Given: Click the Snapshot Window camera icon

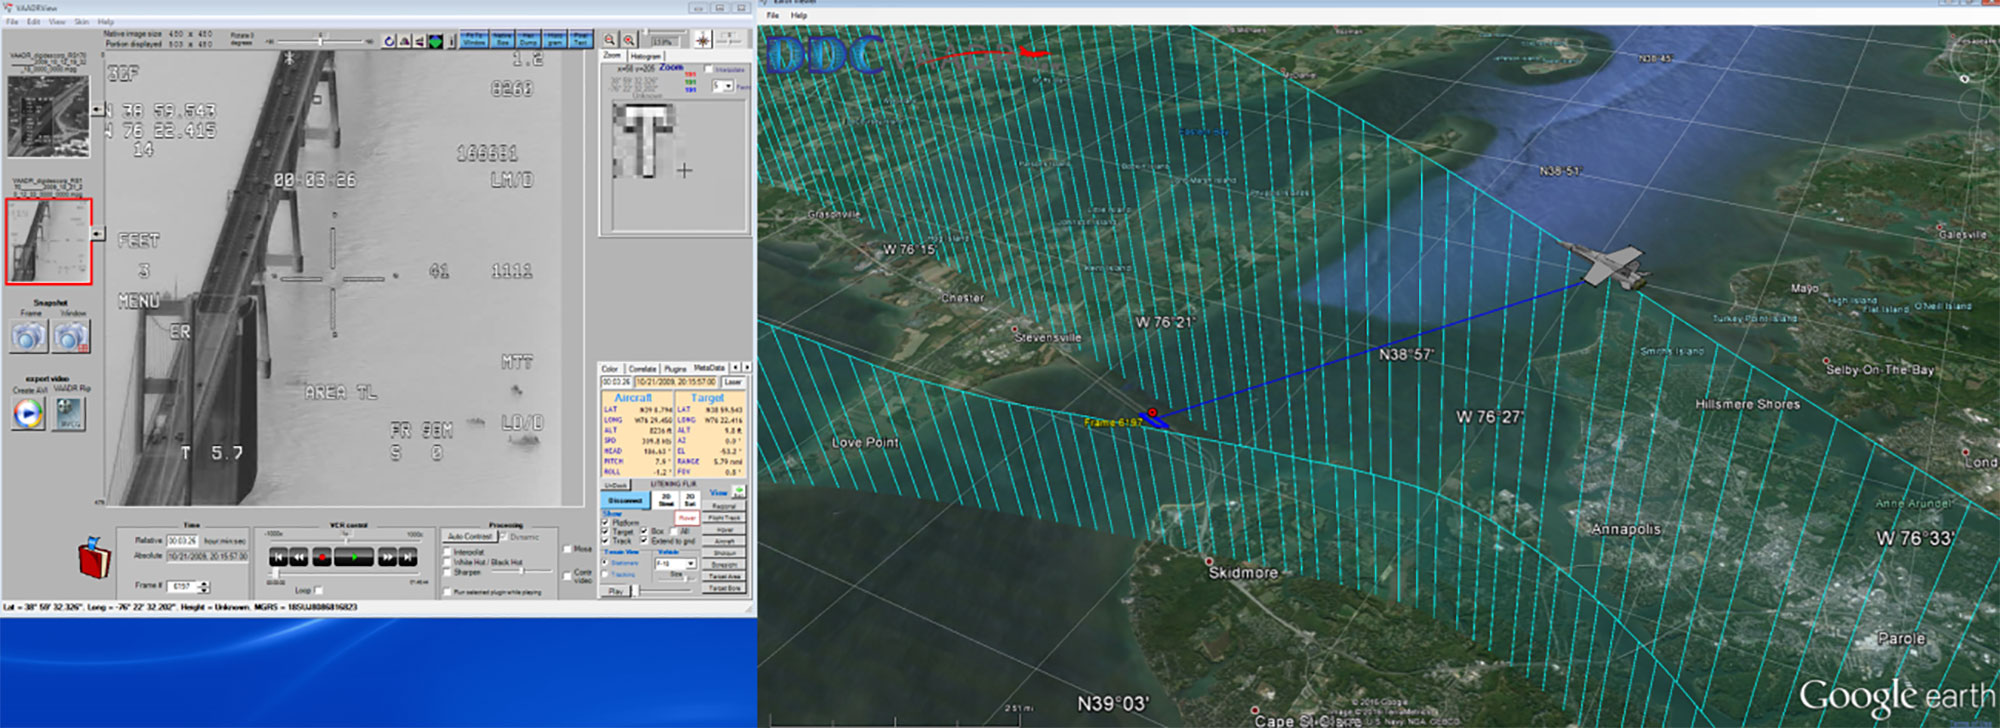Looking at the screenshot, I should coord(70,336).
